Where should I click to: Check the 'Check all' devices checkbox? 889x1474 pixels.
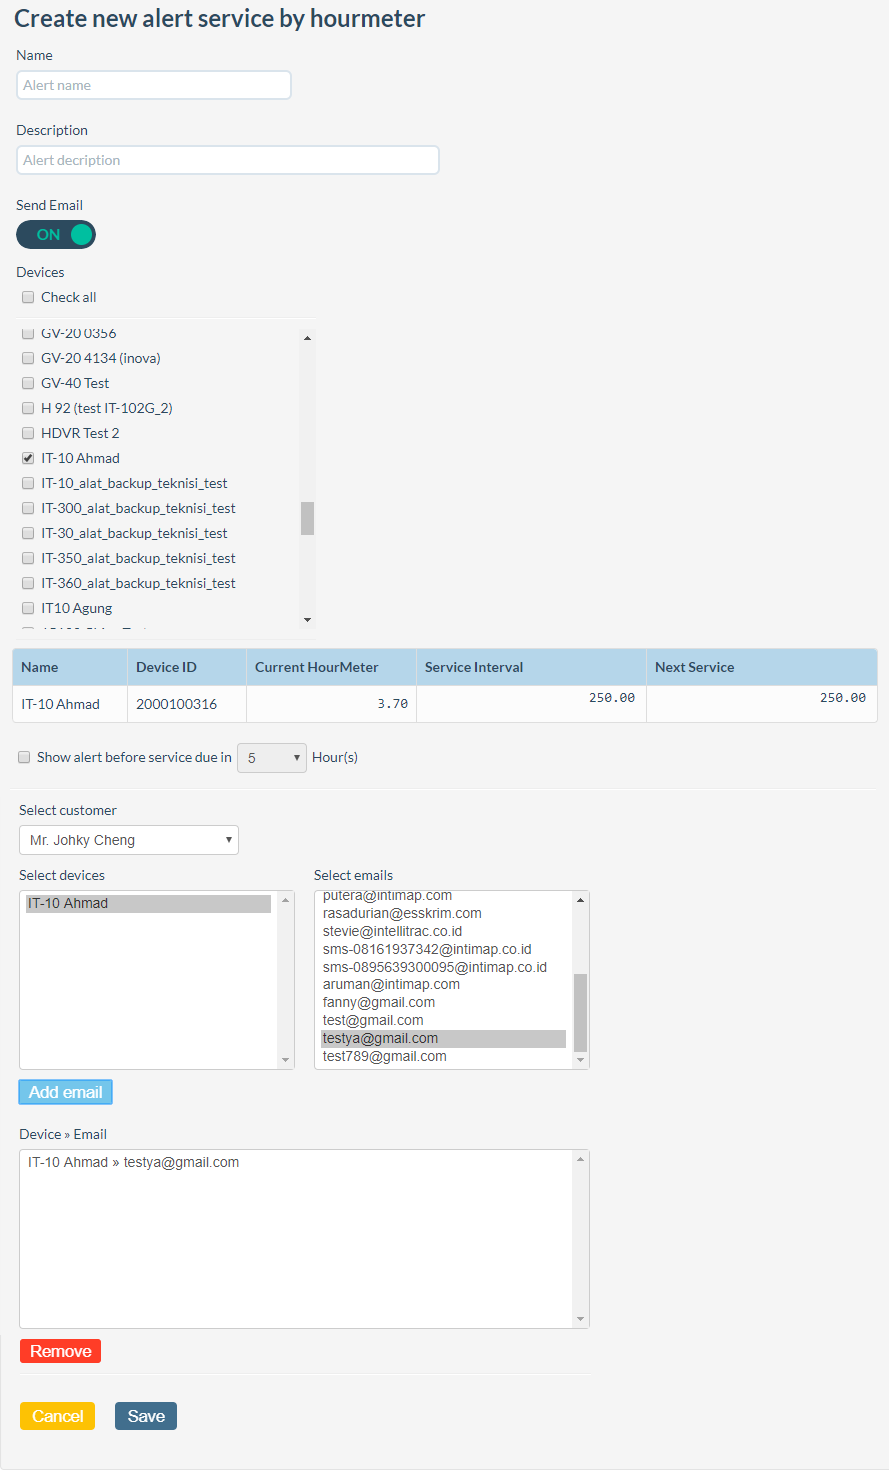tap(28, 297)
